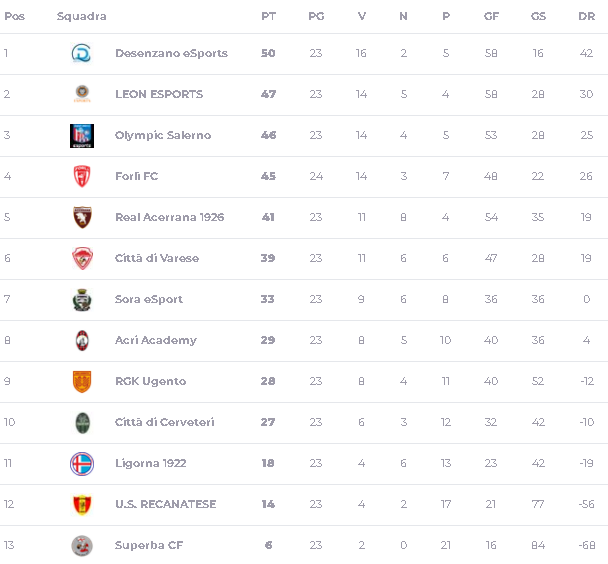
Task: Click the Olympic Salerno team name
Action: [163, 135]
